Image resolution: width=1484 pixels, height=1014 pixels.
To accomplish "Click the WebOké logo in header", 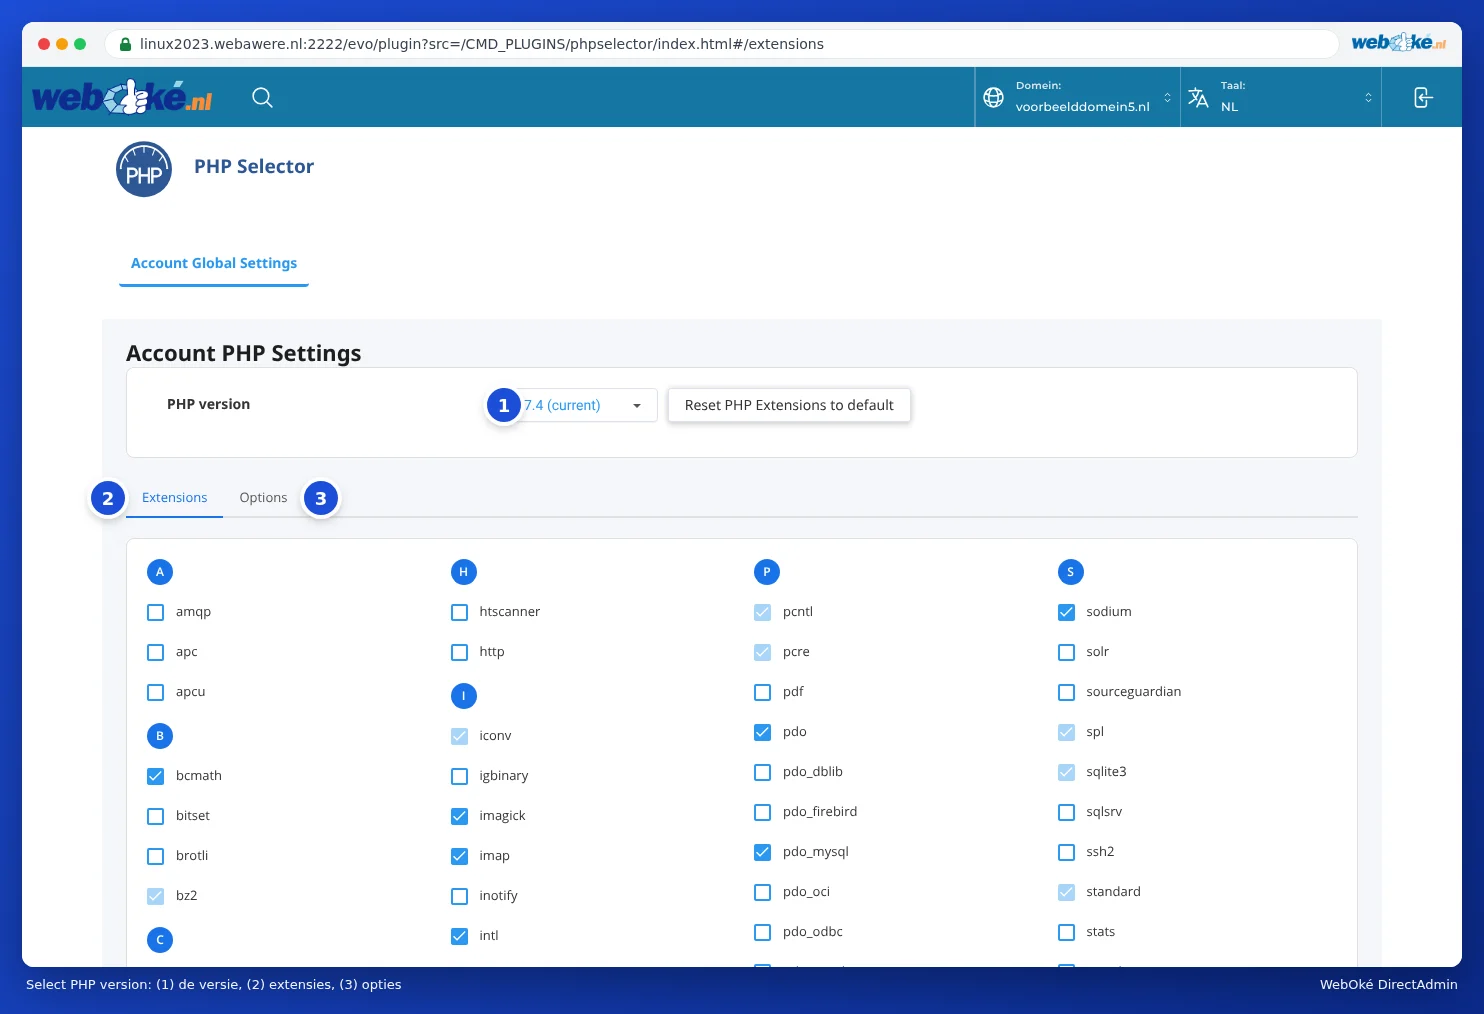I will point(122,97).
